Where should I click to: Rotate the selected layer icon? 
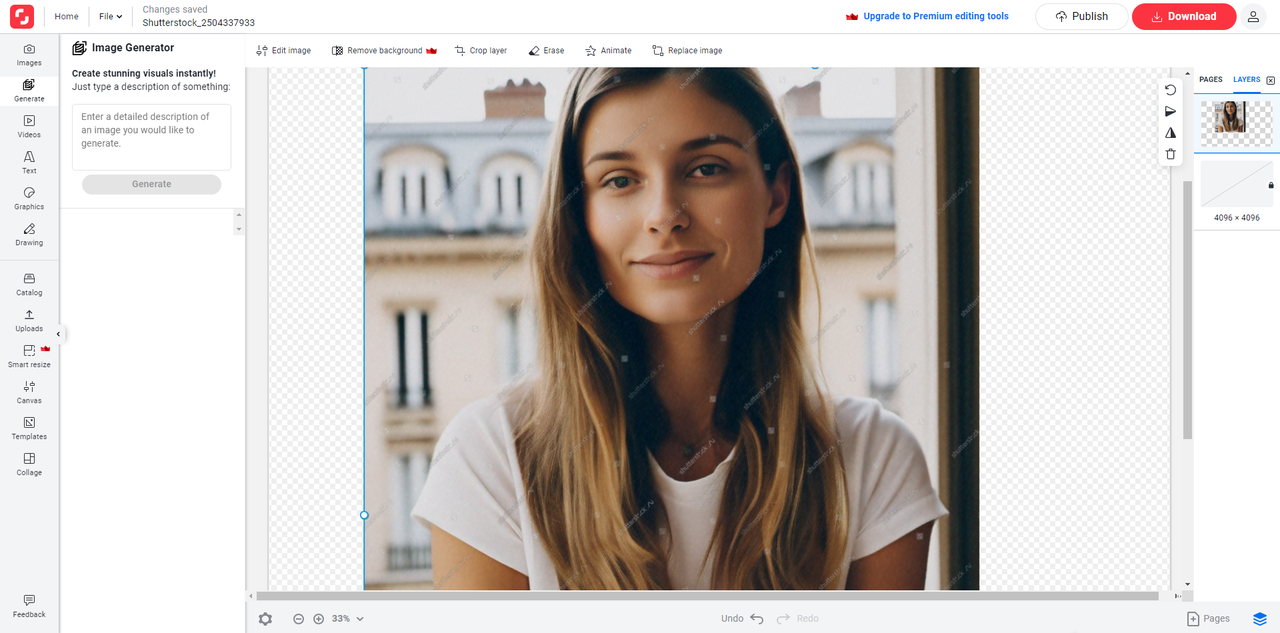[1171, 90]
